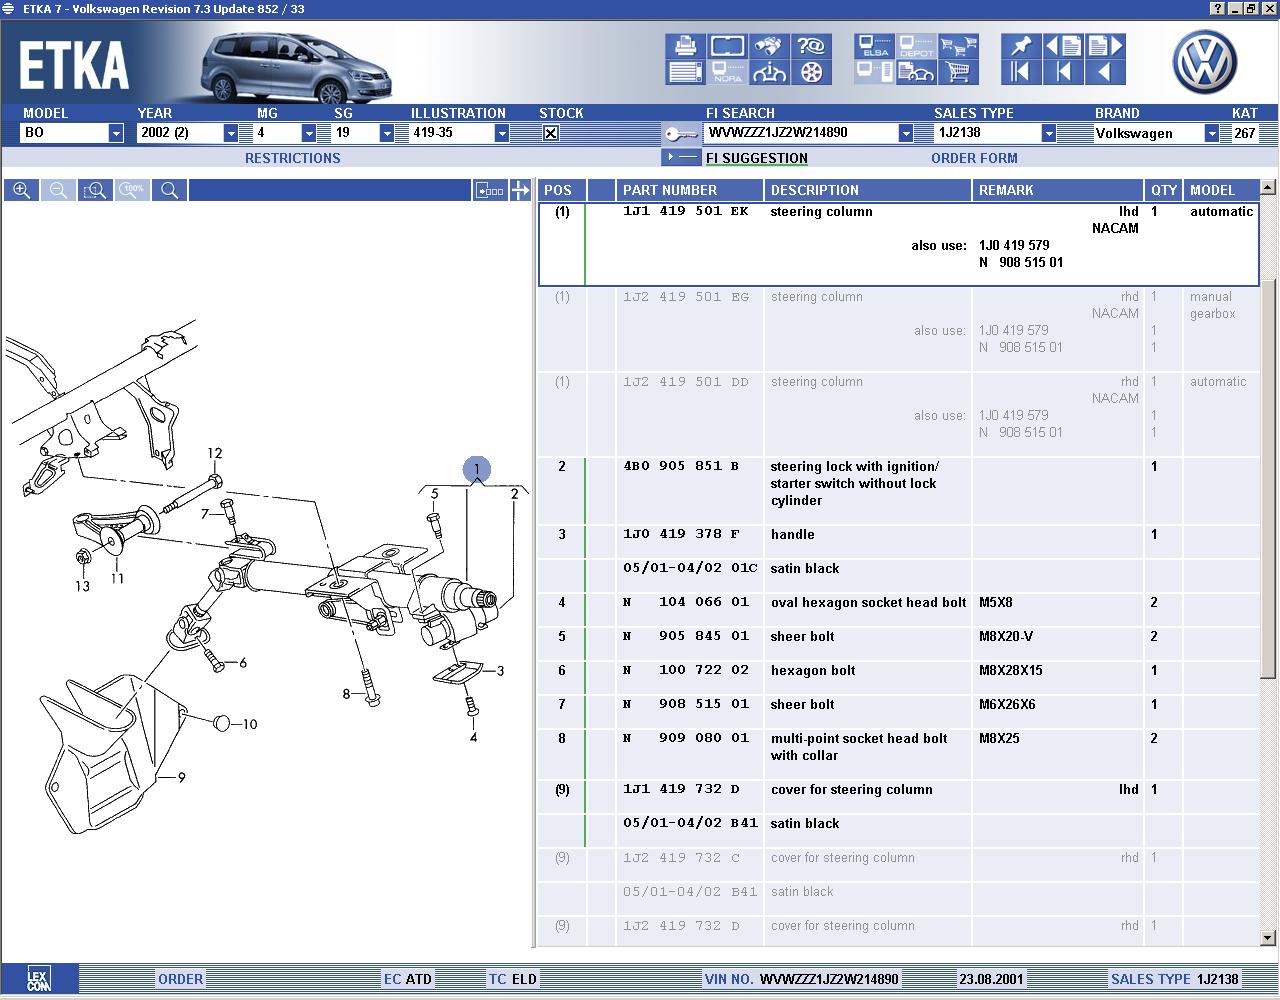1280x1000 pixels.
Task: Go to the previous page document icon
Action: (x=1063, y=46)
